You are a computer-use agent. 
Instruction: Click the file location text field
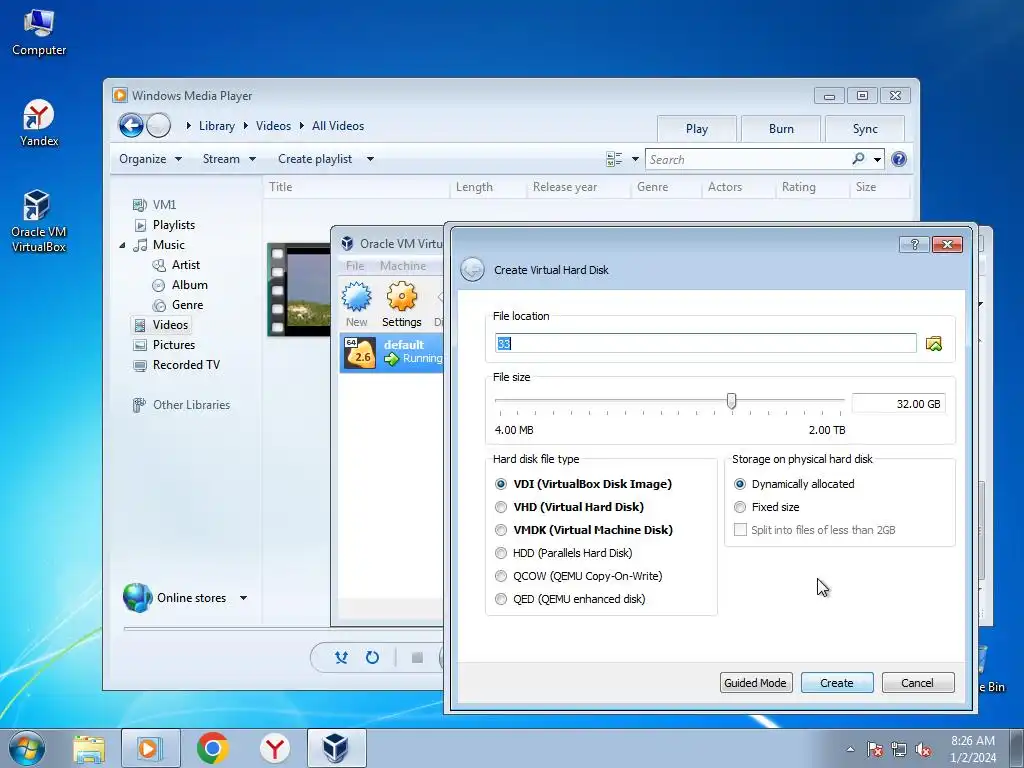click(705, 344)
